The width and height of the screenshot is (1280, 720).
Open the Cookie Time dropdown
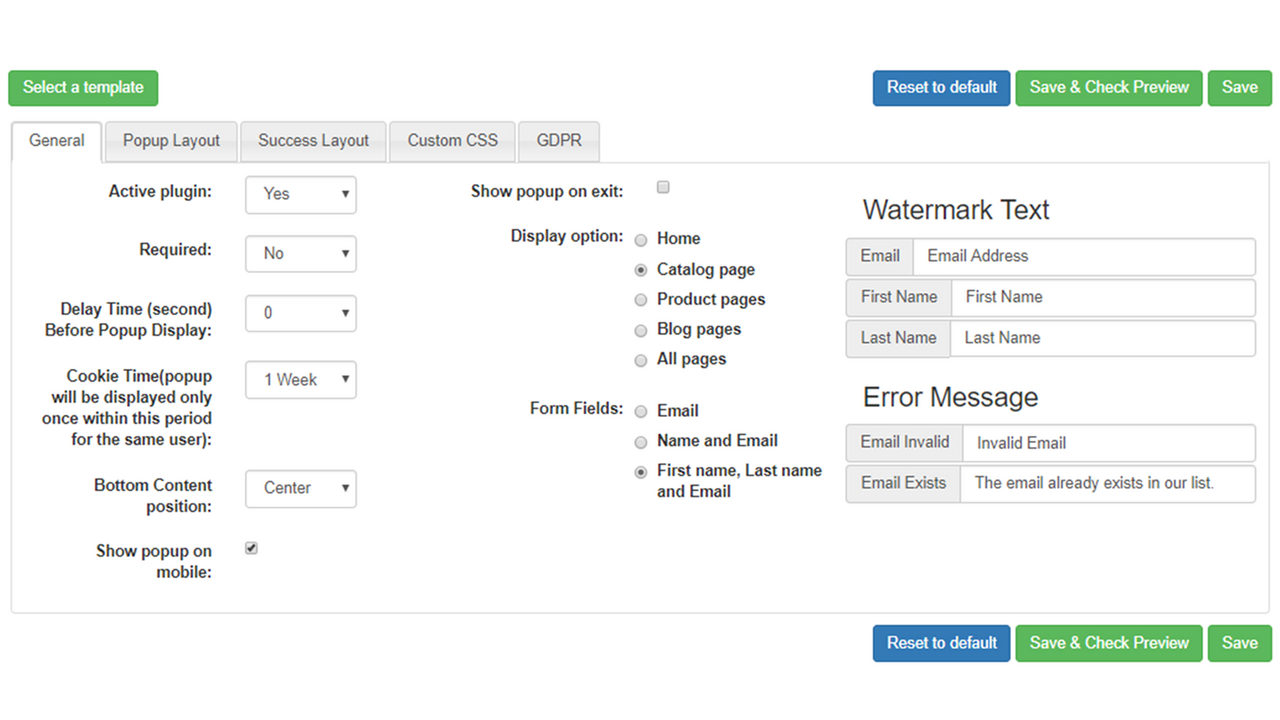pyautogui.click(x=301, y=380)
